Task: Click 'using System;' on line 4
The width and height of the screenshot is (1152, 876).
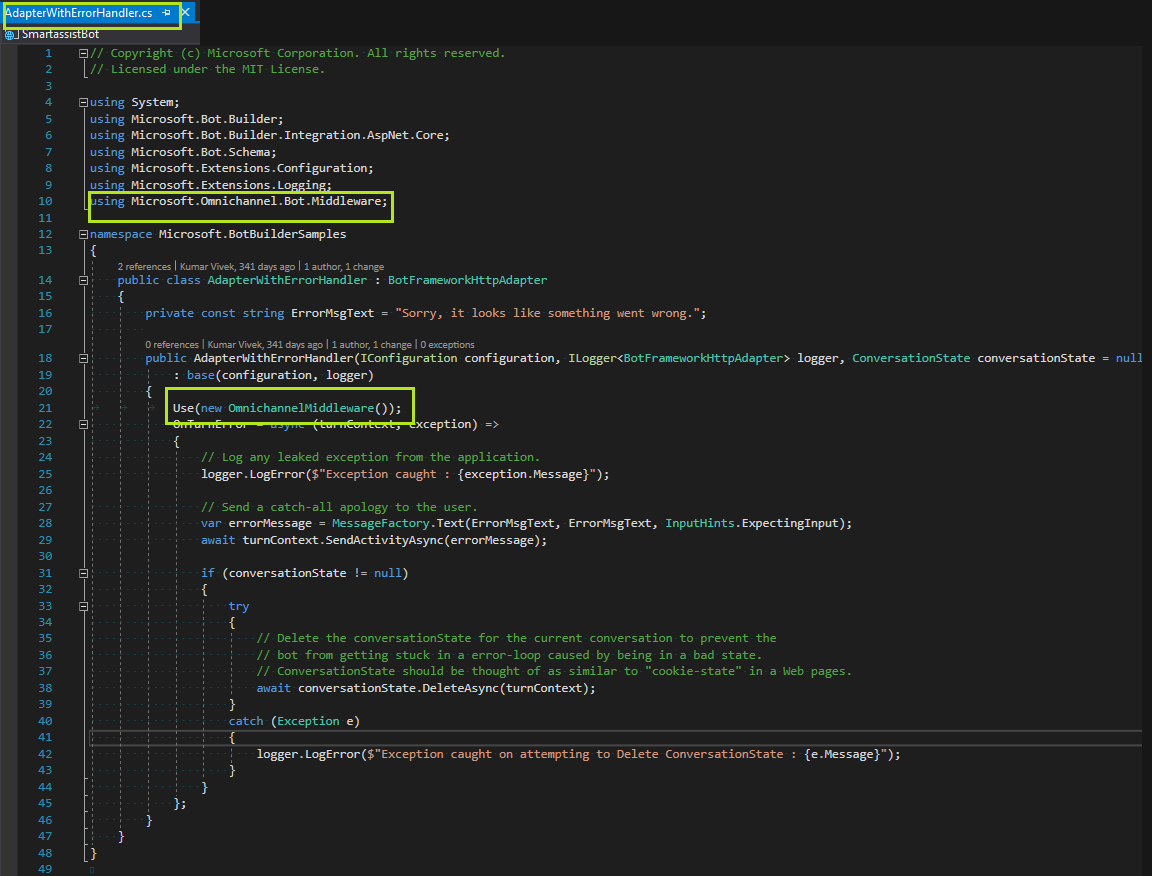Action: coord(134,102)
